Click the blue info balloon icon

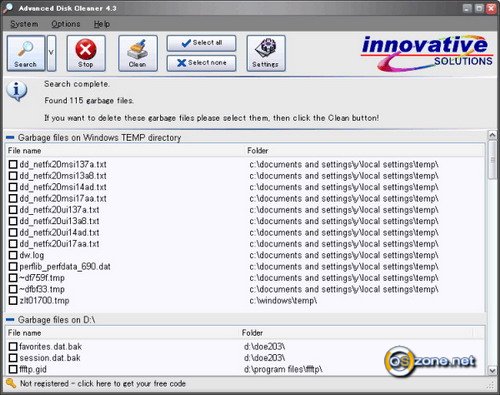click(17, 91)
